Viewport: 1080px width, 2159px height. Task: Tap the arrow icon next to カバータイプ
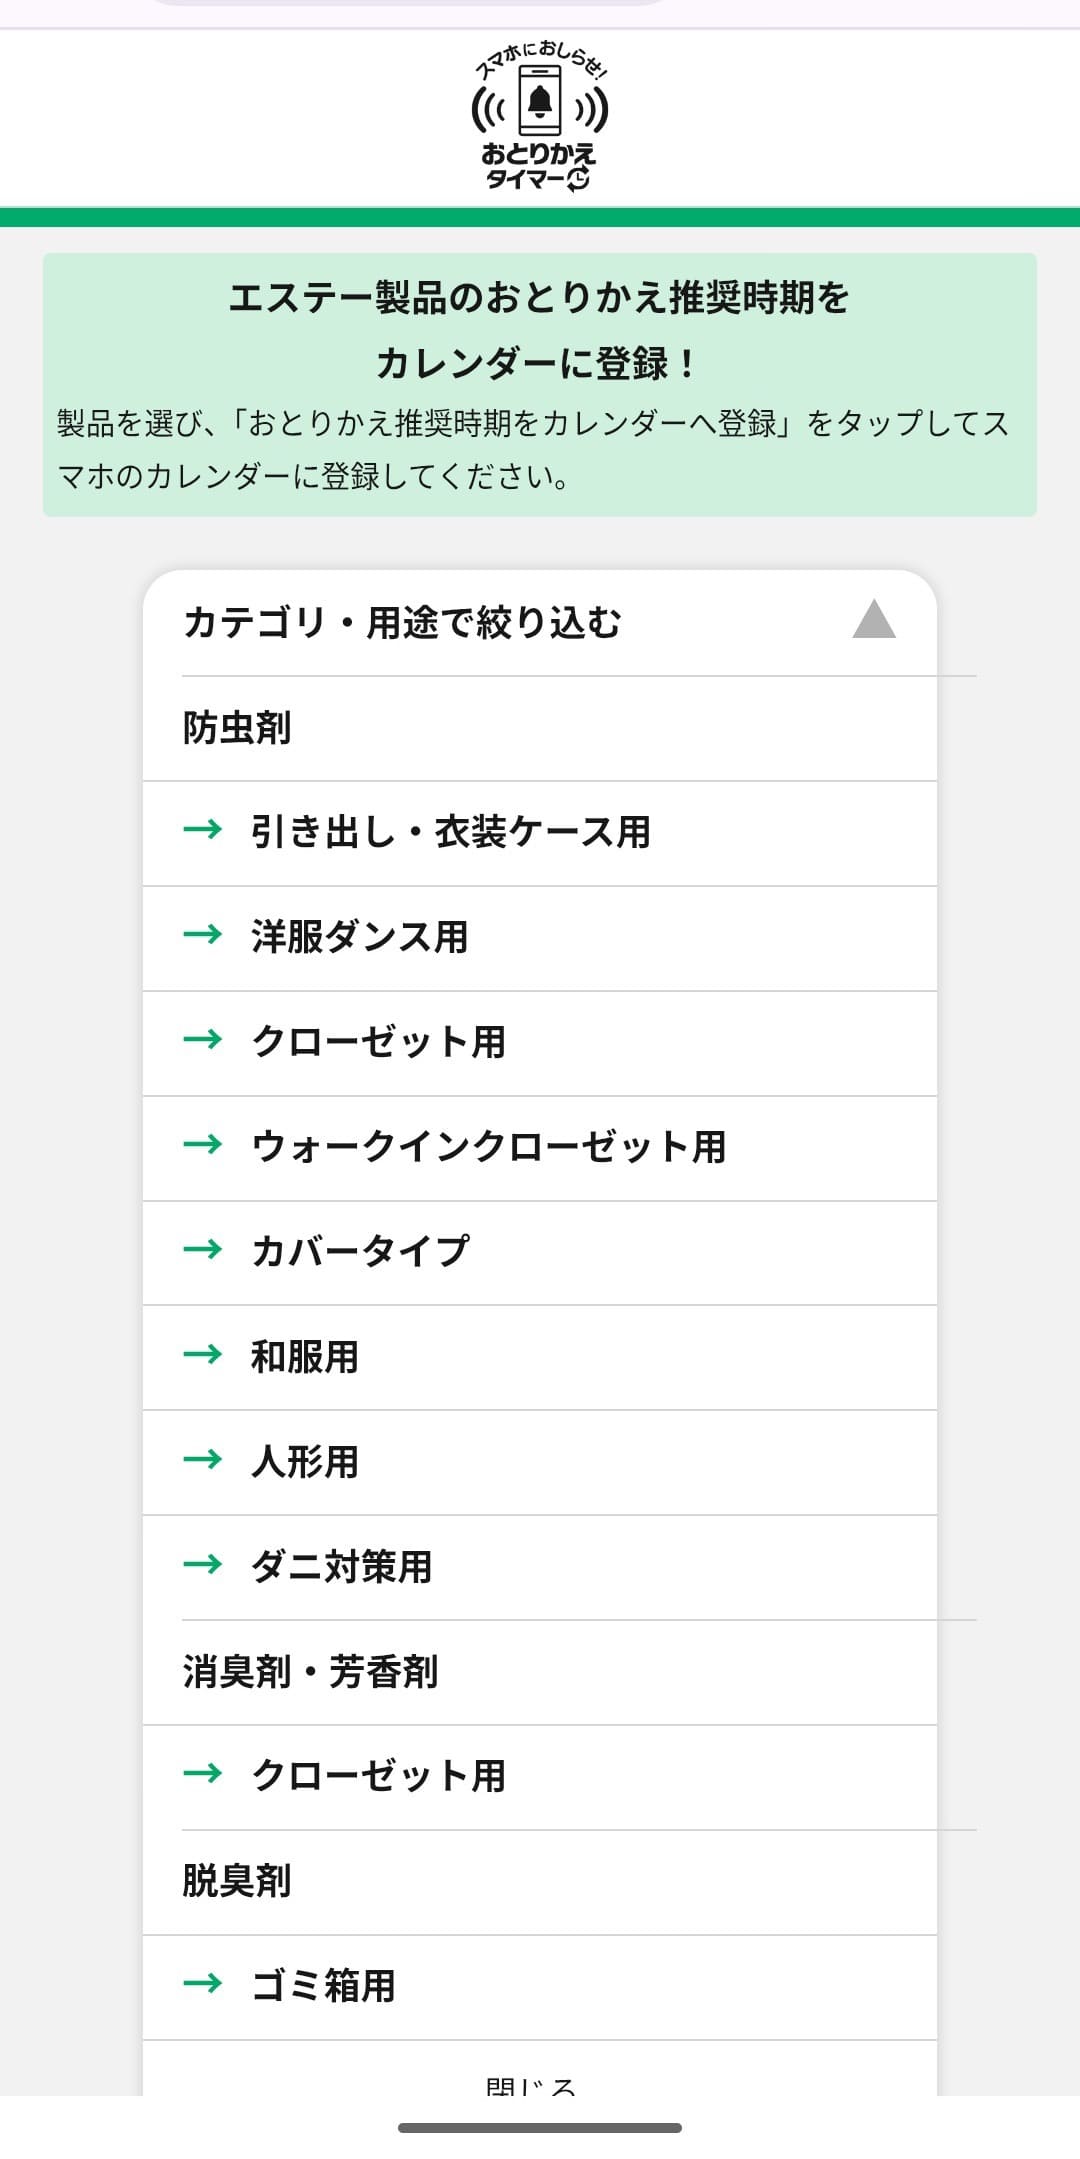pos(203,1249)
